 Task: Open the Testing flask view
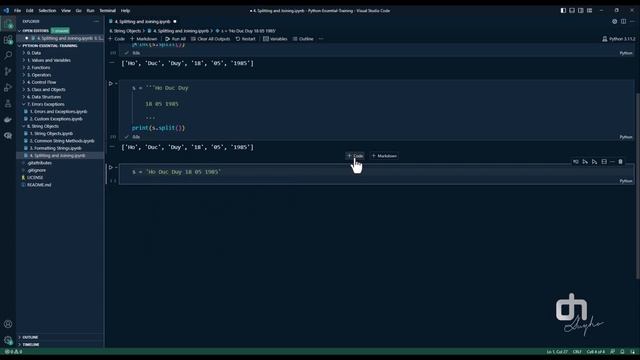(8, 104)
